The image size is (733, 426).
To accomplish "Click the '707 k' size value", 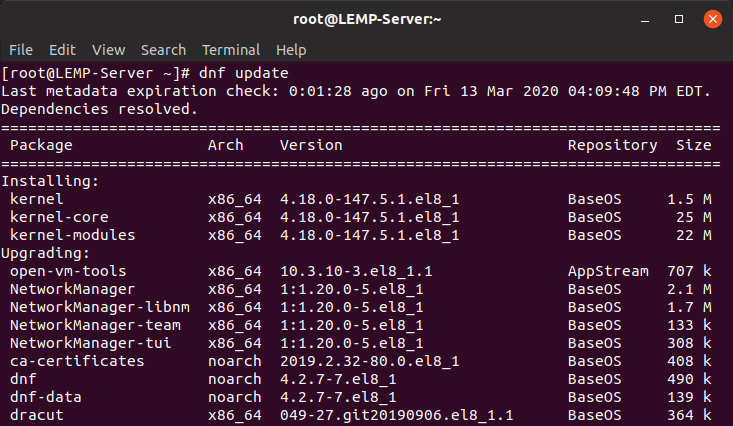I will point(690,271).
